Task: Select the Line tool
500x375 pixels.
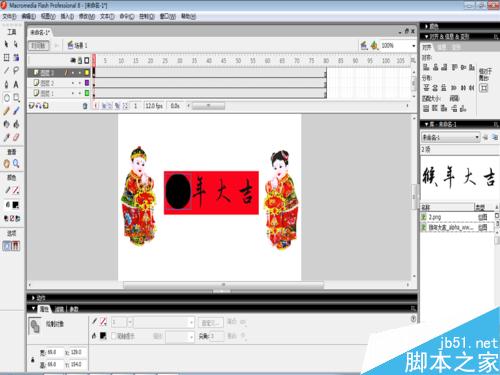Action: [6, 71]
